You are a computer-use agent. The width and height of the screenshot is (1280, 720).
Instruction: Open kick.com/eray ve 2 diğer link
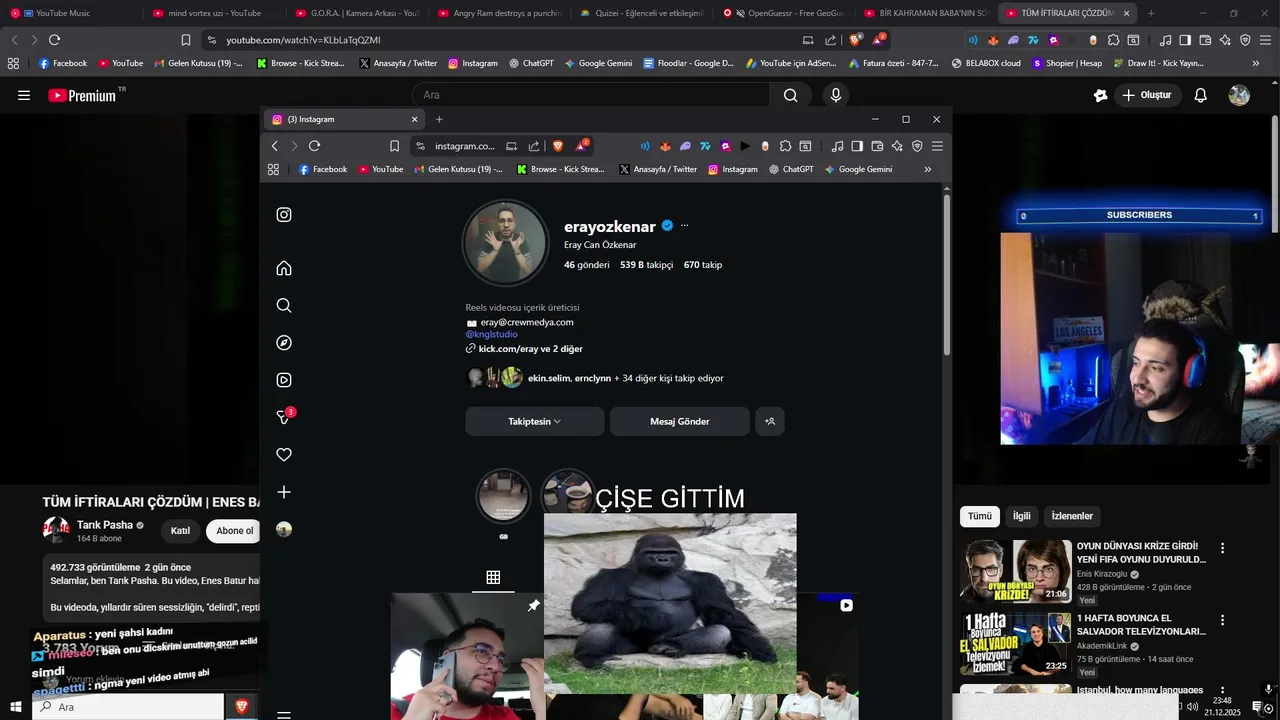[530, 349]
